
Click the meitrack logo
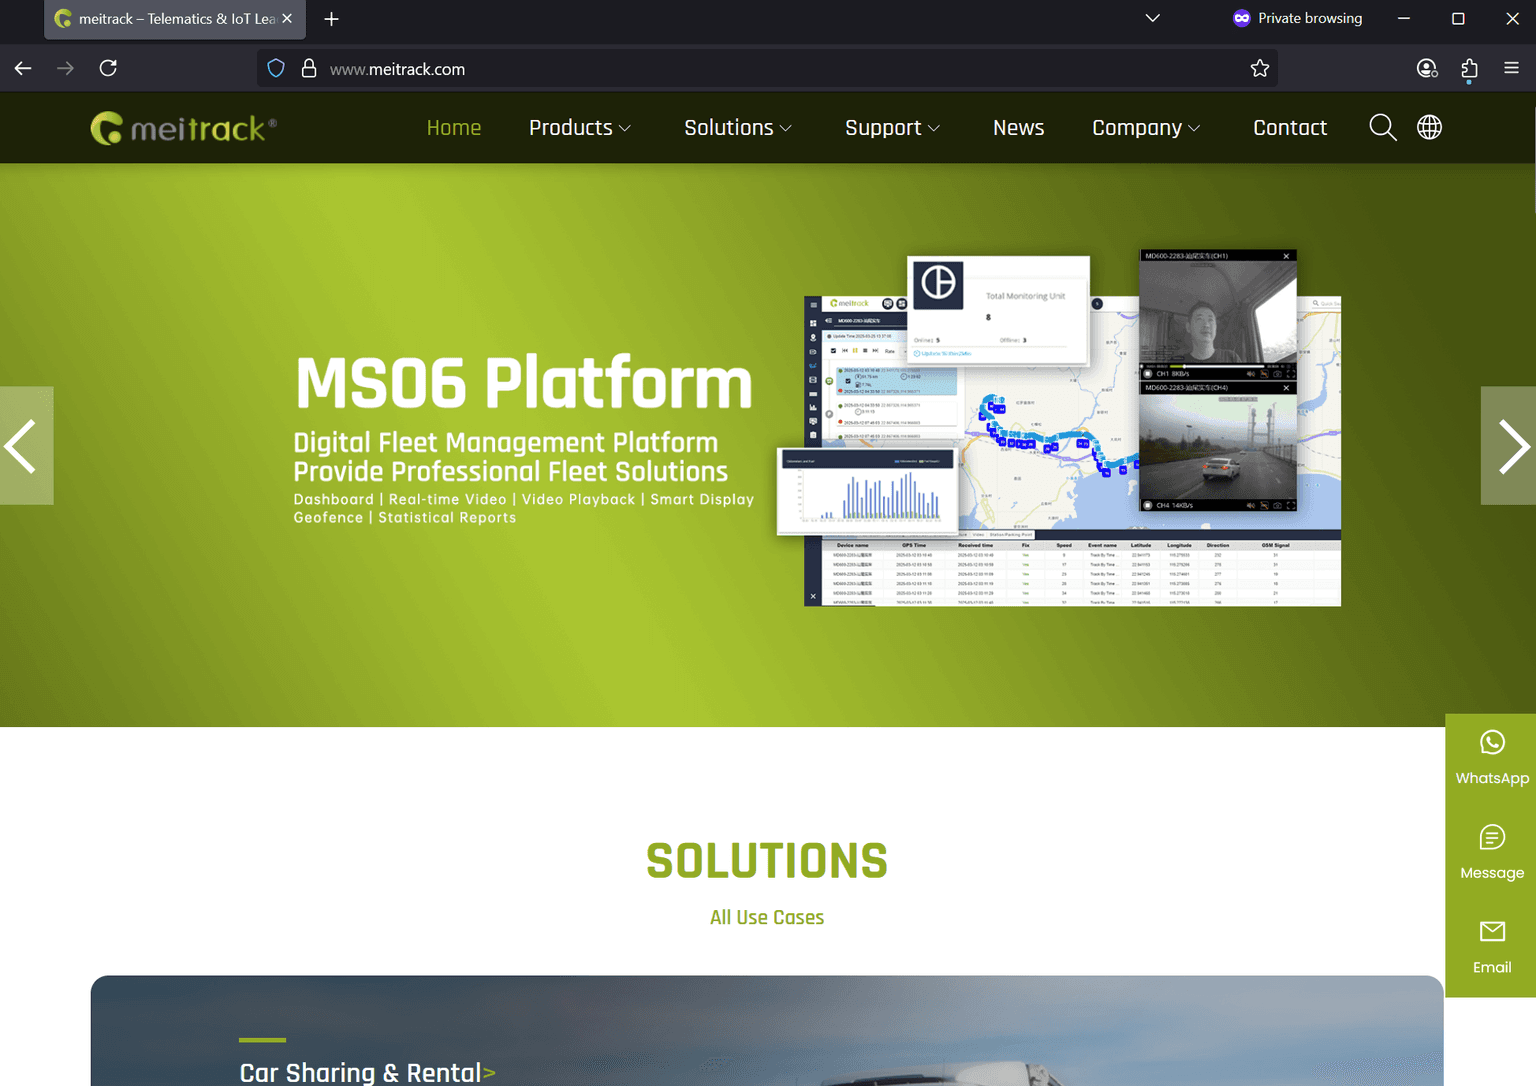(184, 128)
